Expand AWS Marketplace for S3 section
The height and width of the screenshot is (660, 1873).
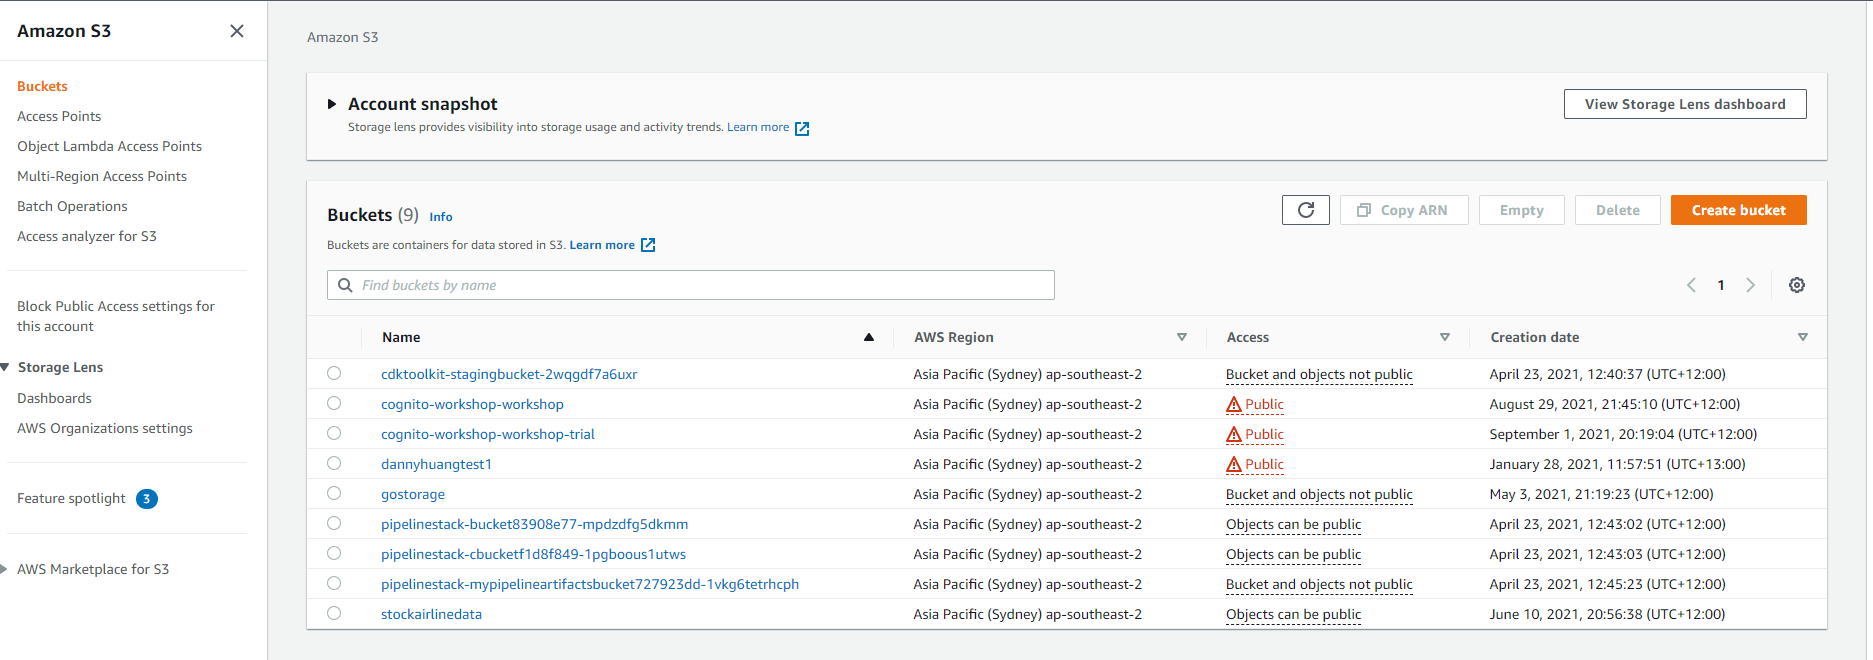pos(5,569)
